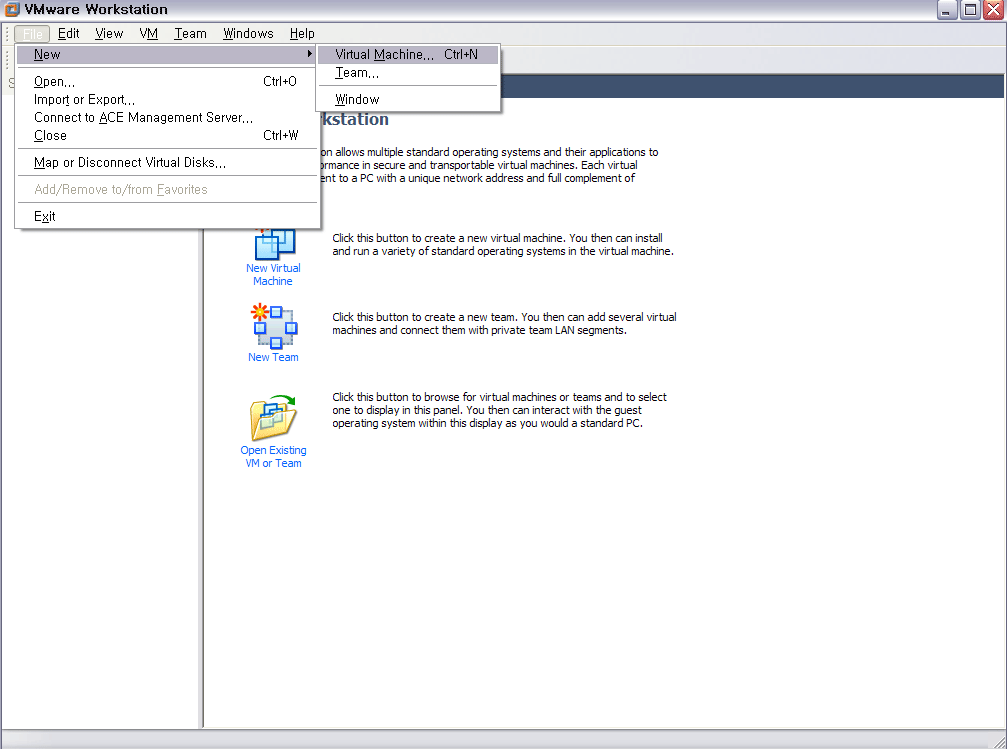Choose Team... from the New submenu
The height and width of the screenshot is (749, 1007).
(408, 73)
